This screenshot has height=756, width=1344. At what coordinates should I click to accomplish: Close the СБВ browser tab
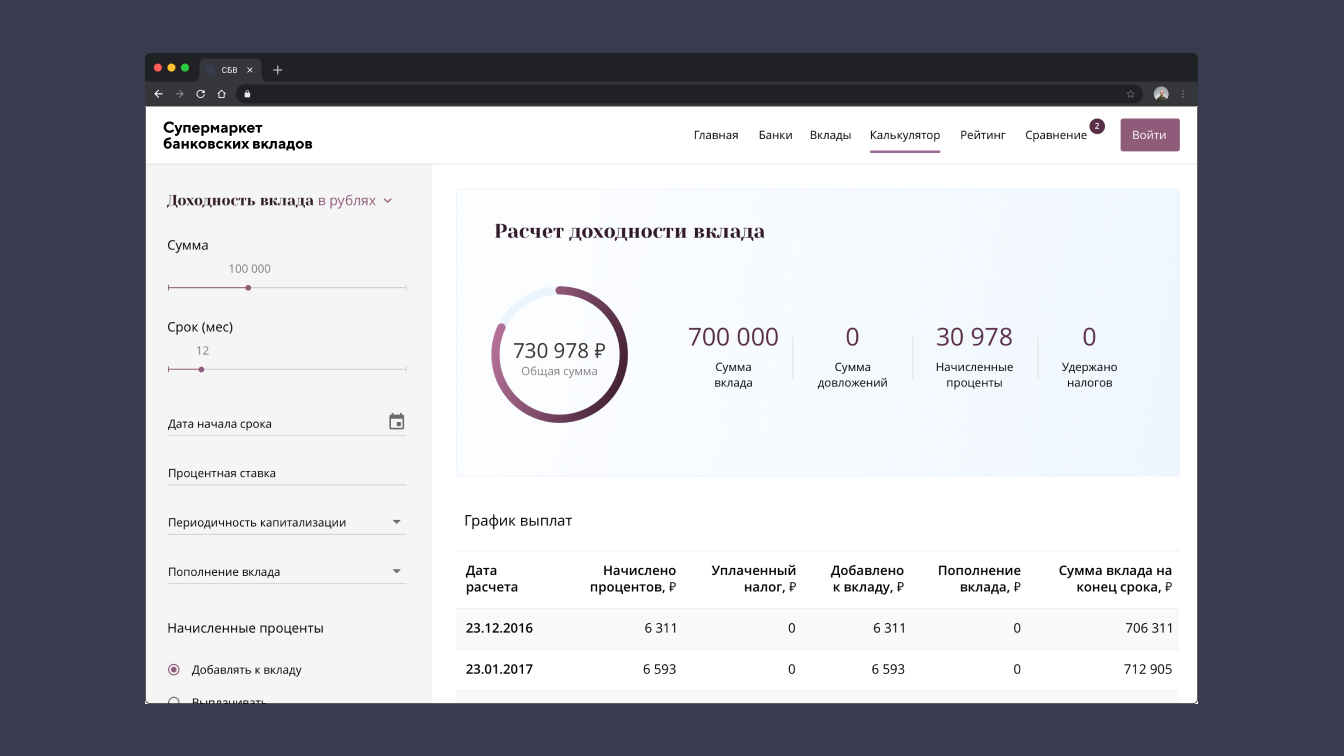pos(250,70)
